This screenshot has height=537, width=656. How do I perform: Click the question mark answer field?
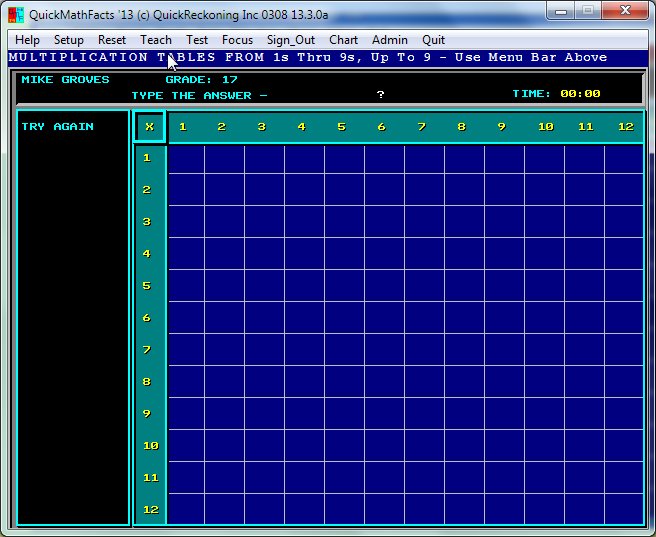click(380, 94)
